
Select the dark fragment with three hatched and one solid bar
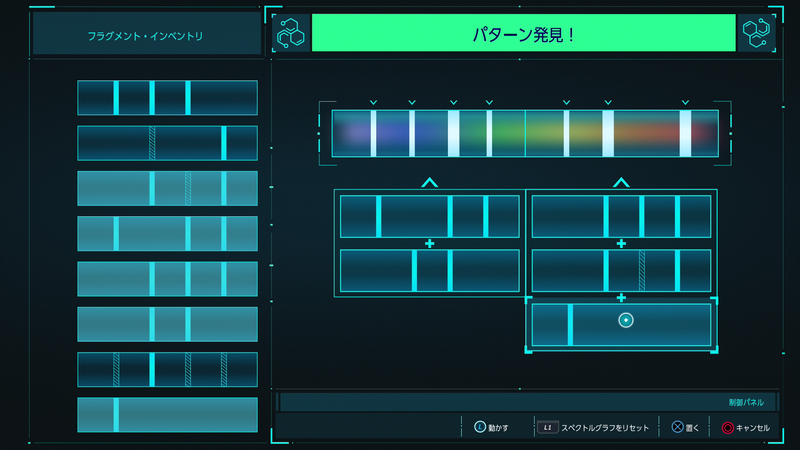point(167,369)
